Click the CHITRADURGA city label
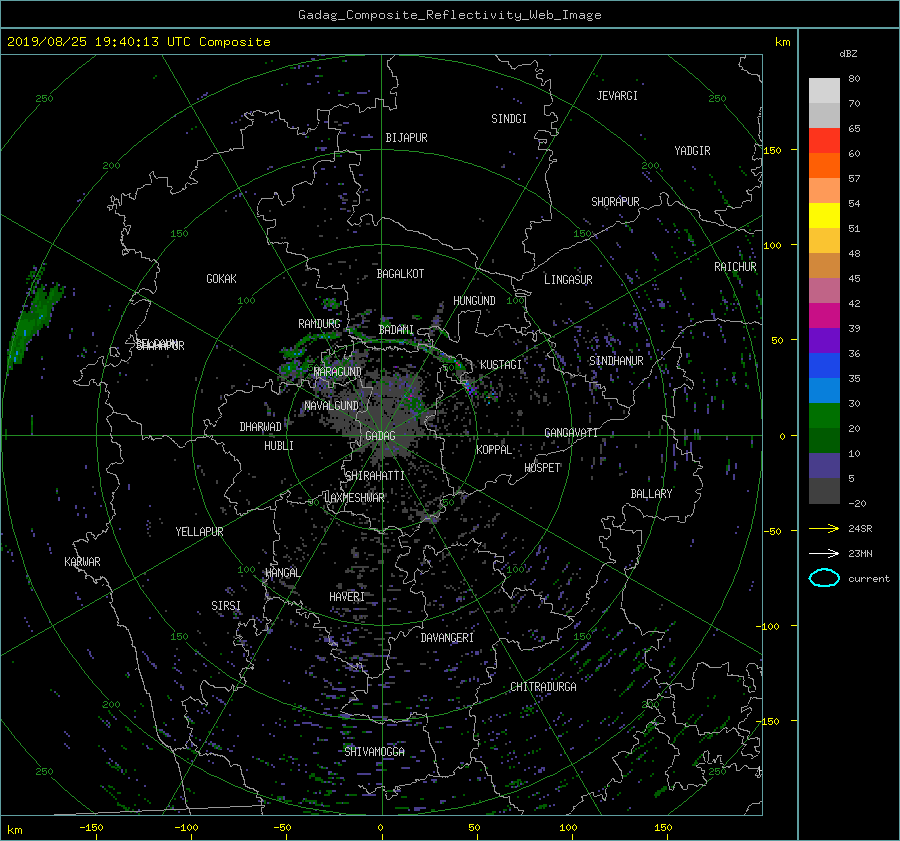The width and height of the screenshot is (900, 841). click(543, 687)
